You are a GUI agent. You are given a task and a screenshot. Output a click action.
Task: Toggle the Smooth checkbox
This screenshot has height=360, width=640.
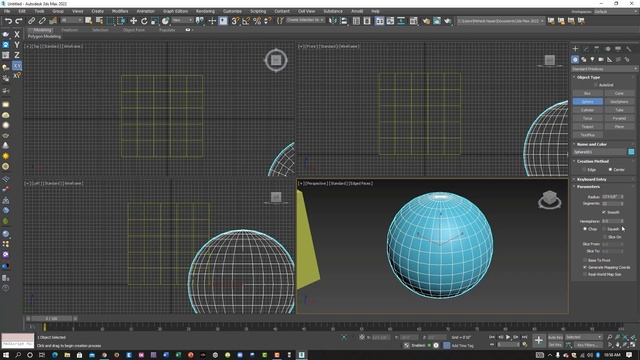pyautogui.click(x=604, y=212)
